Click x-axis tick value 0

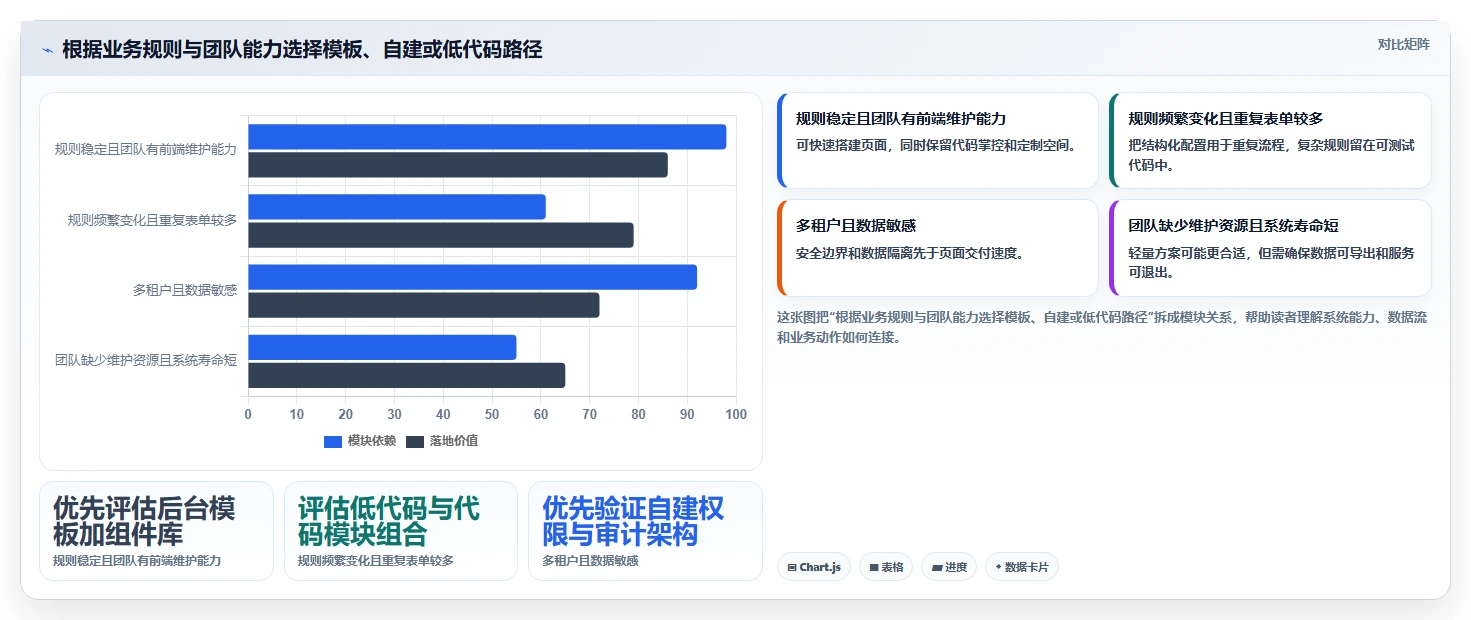248,414
